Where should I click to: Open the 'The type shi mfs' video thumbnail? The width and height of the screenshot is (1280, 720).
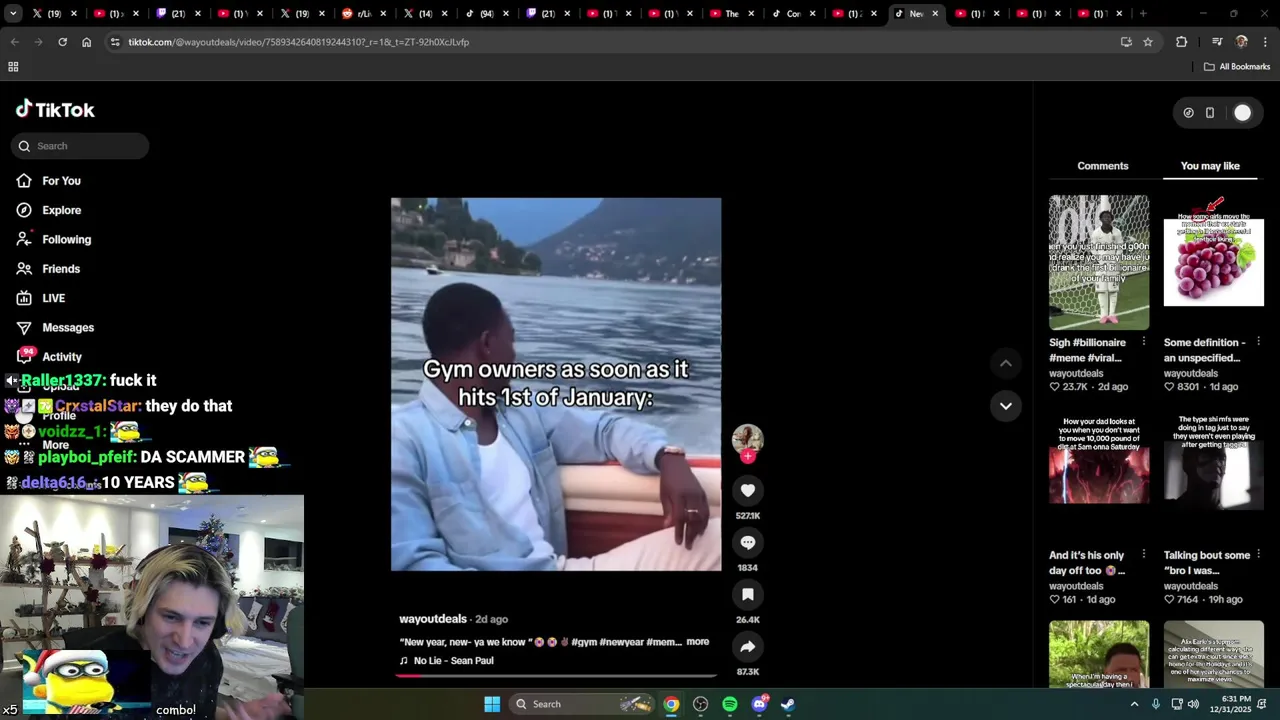[1213, 475]
